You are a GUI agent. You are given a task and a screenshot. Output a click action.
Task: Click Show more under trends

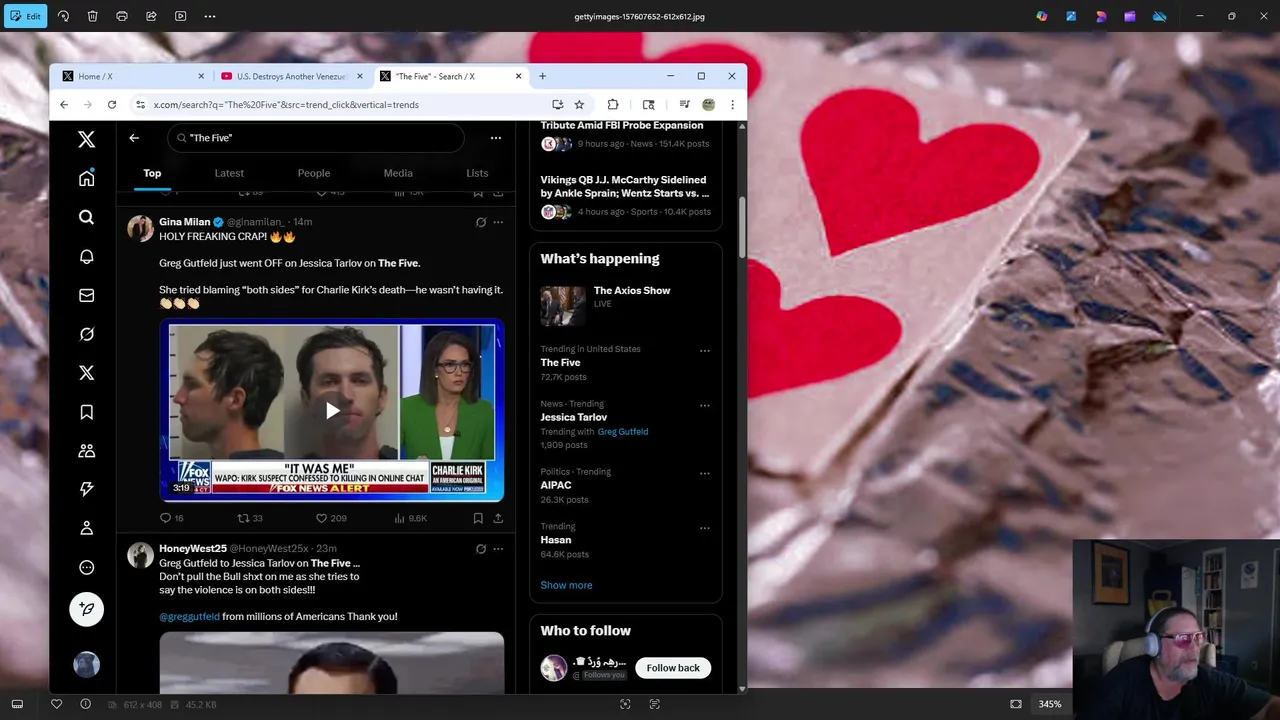point(566,585)
